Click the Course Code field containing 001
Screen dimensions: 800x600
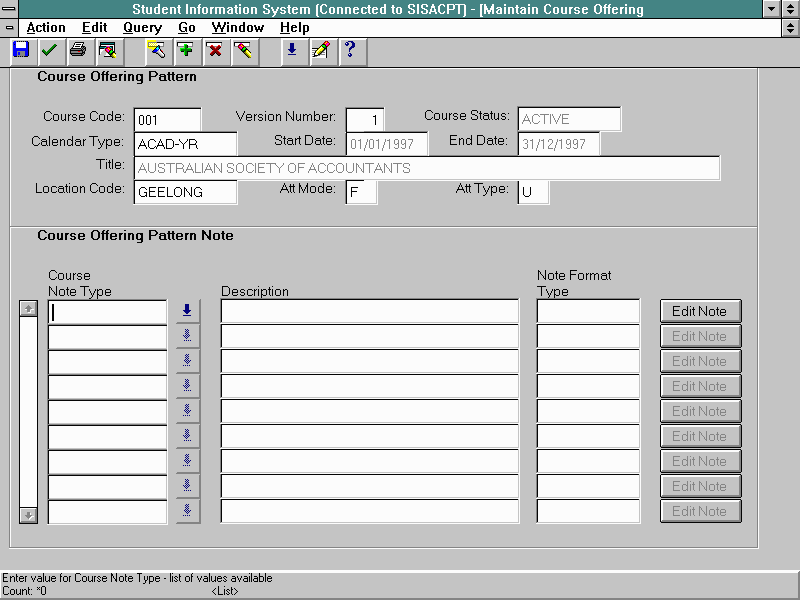pyautogui.click(x=167, y=119)
